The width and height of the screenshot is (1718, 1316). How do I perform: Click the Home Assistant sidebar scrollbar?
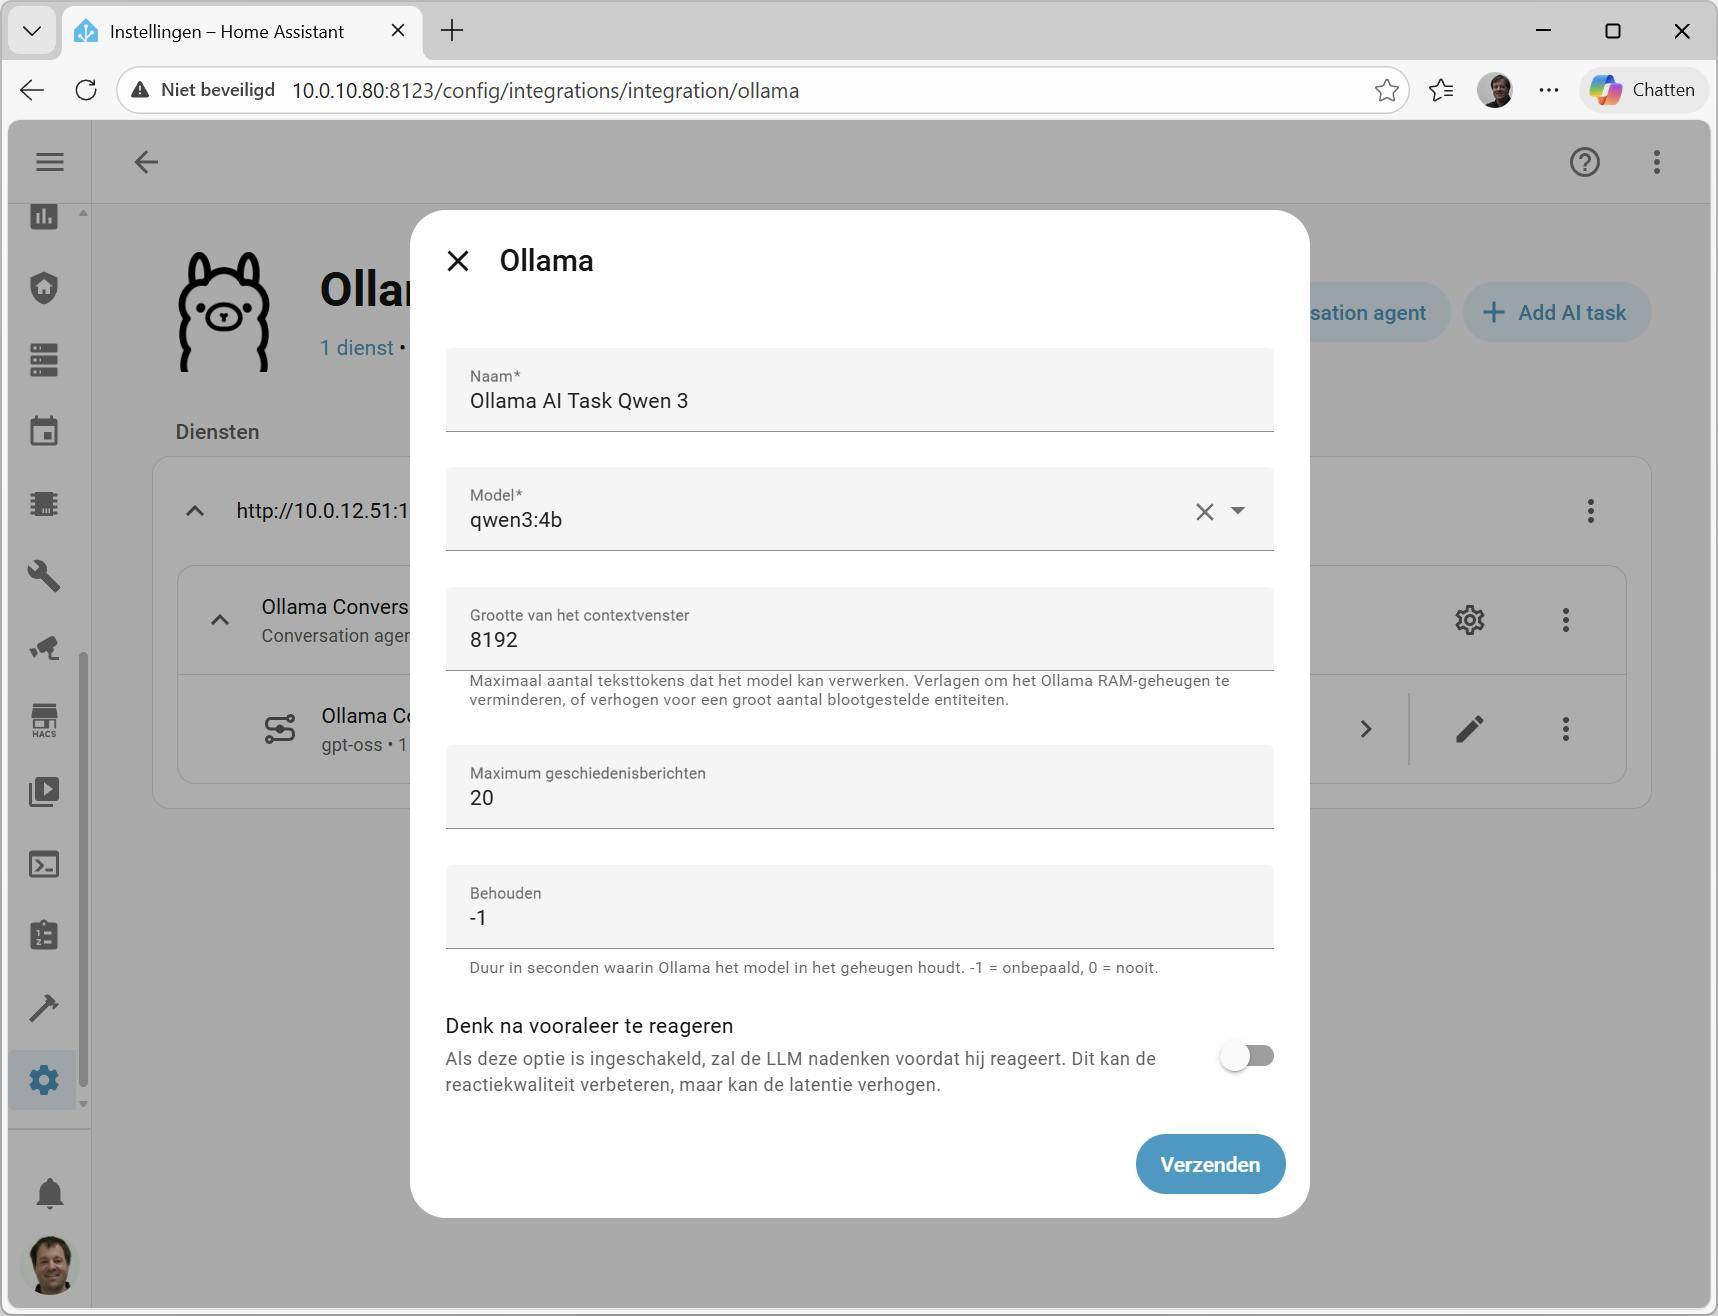[x=83, y=869]
